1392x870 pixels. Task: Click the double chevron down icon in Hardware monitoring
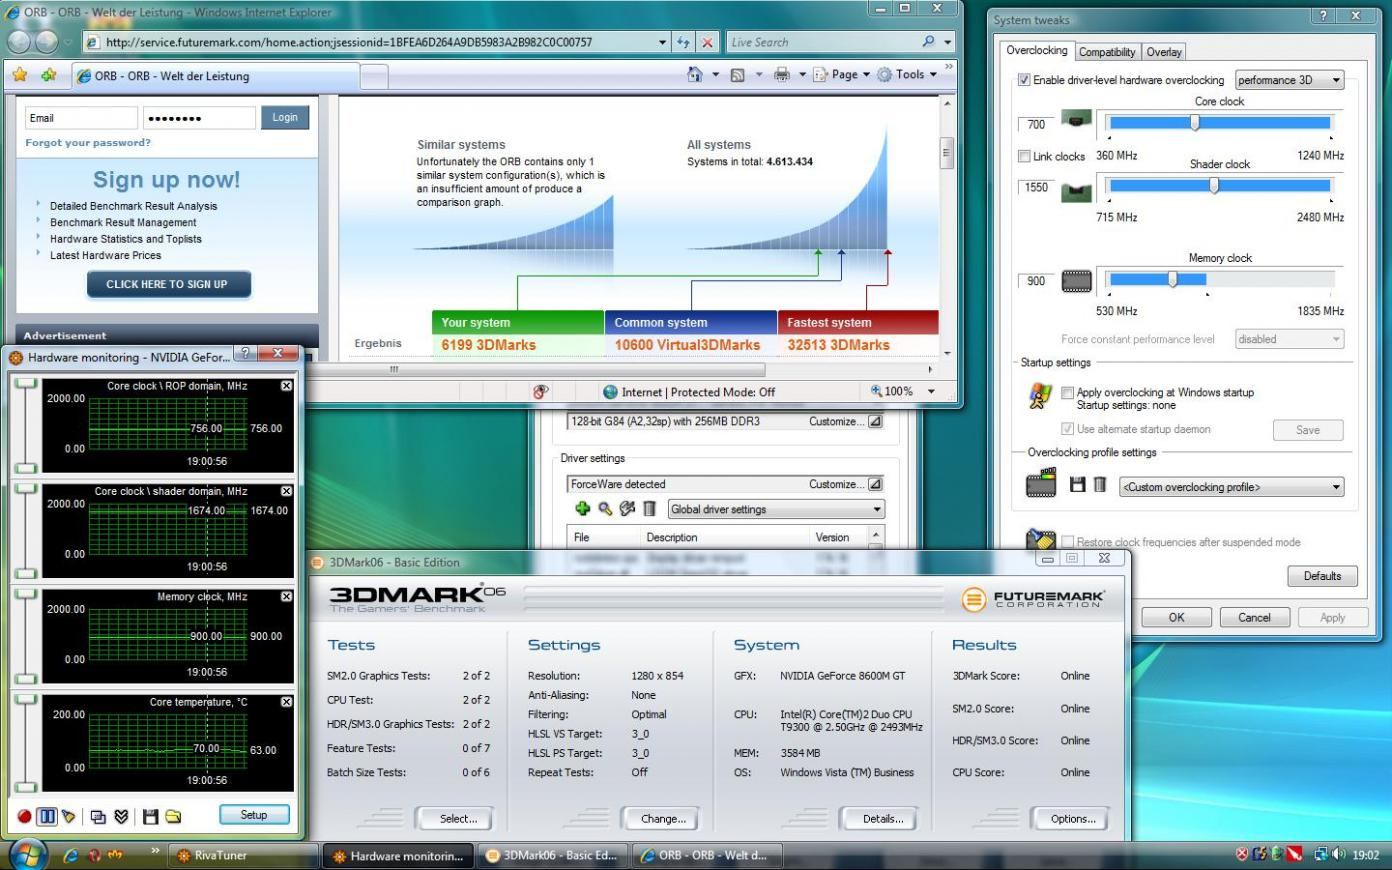pyautogui.click(x=121, y=816)
